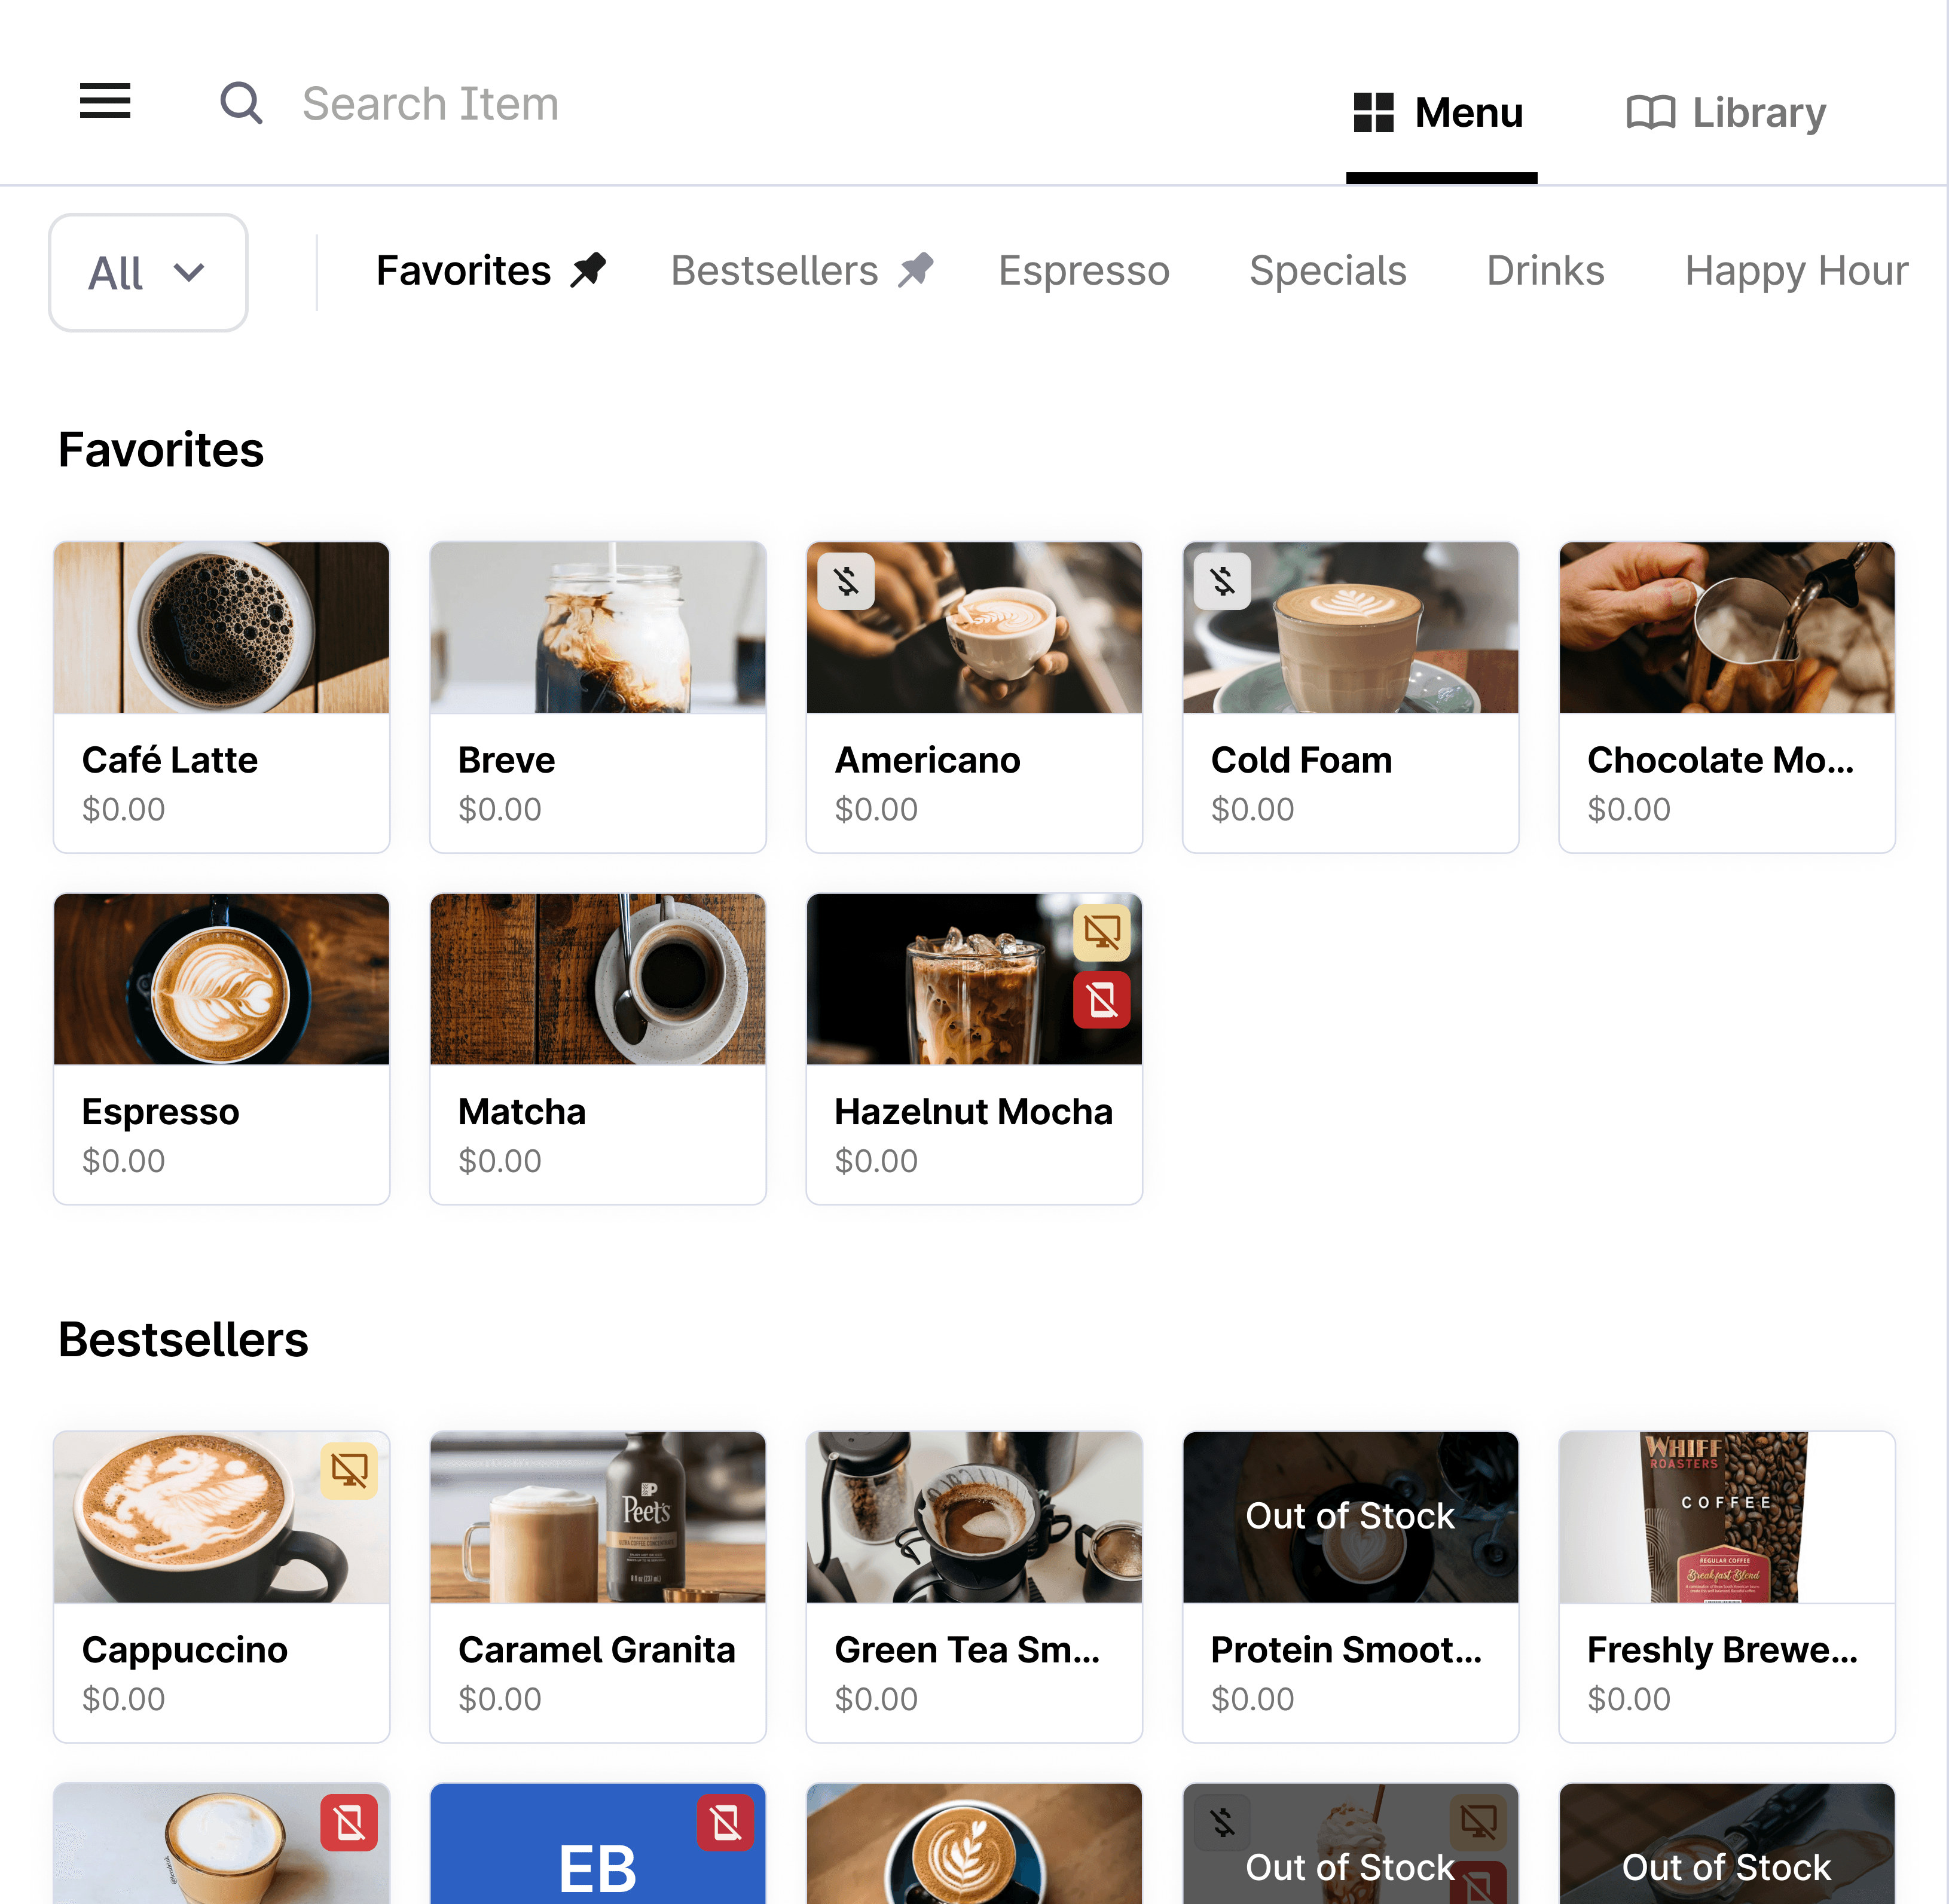Open the All filter dropdown
The image size is (1949, 1904).
click(x=148, y=273)
